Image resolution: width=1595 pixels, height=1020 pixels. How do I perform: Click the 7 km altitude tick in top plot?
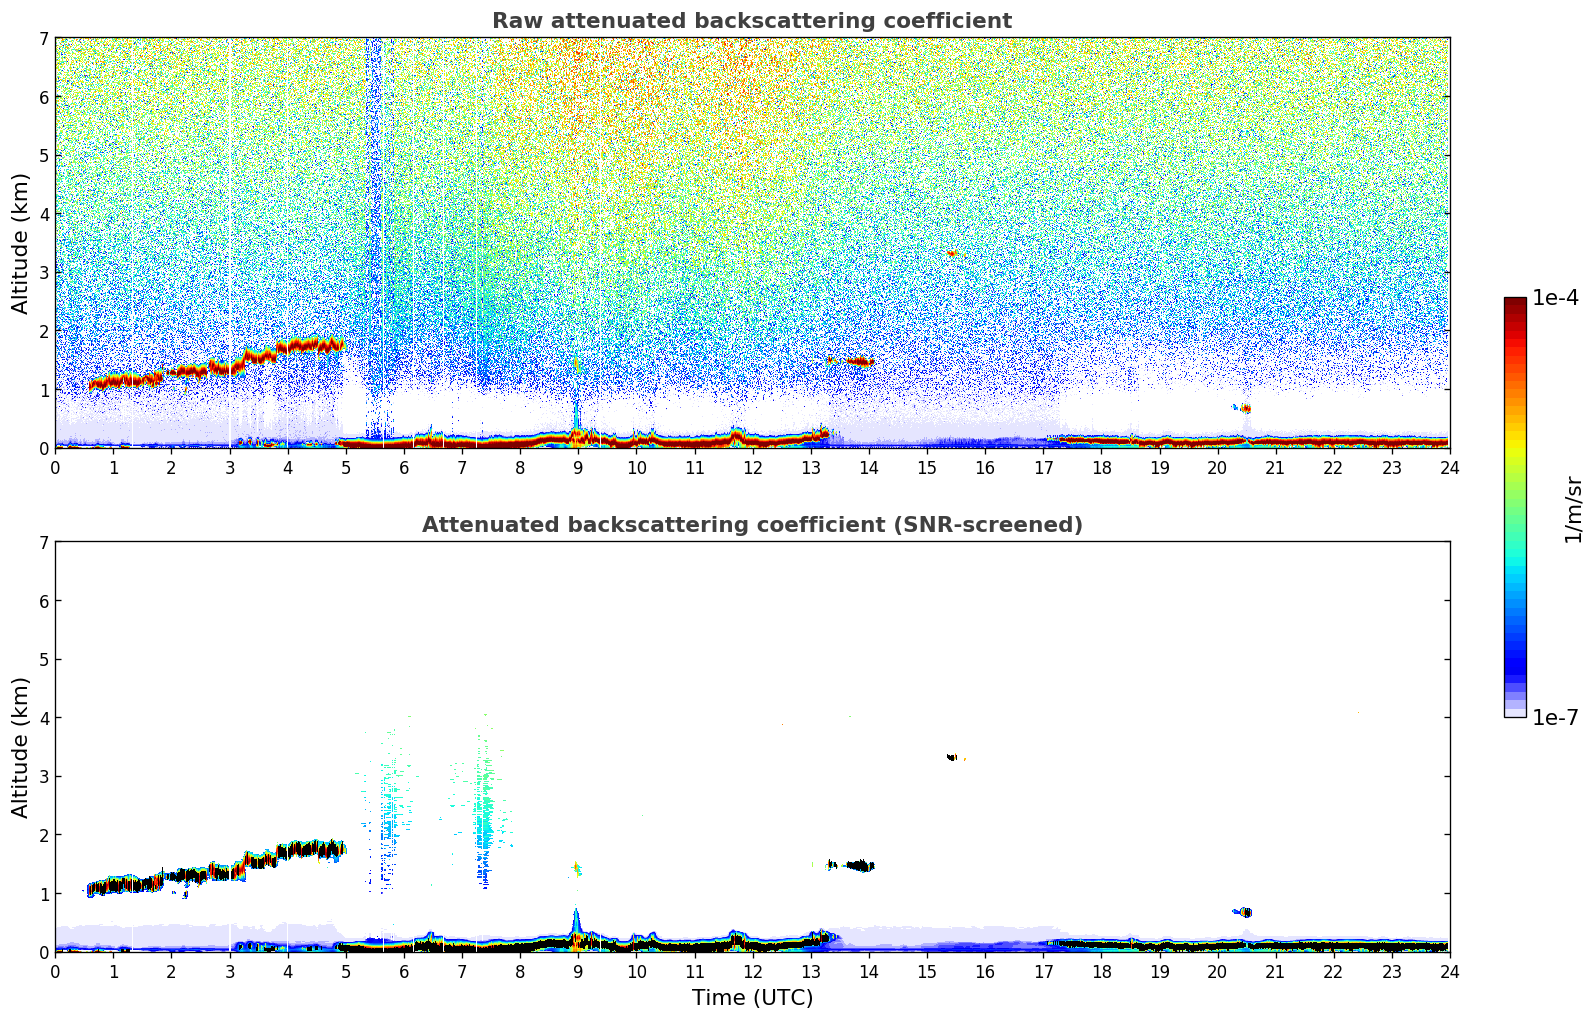[x=43, y=39]
